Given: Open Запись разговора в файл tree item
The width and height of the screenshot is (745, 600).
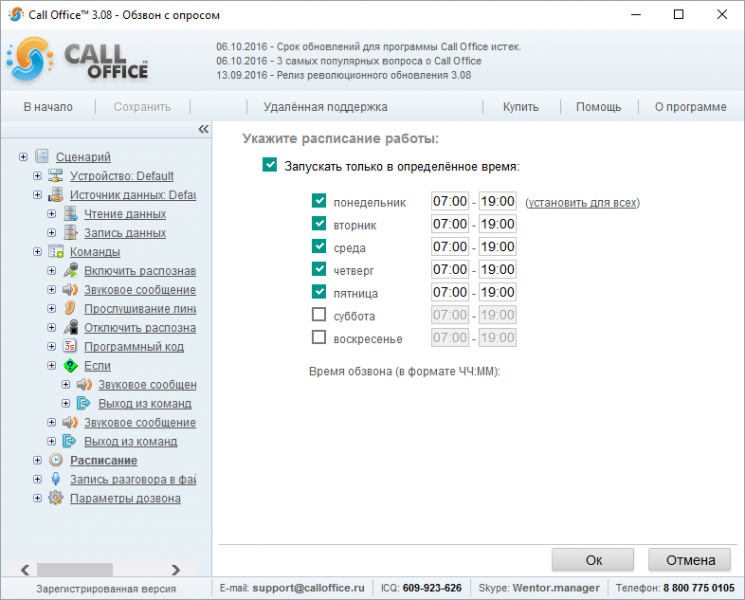Looking at the screenshot, I should point(133,479).
